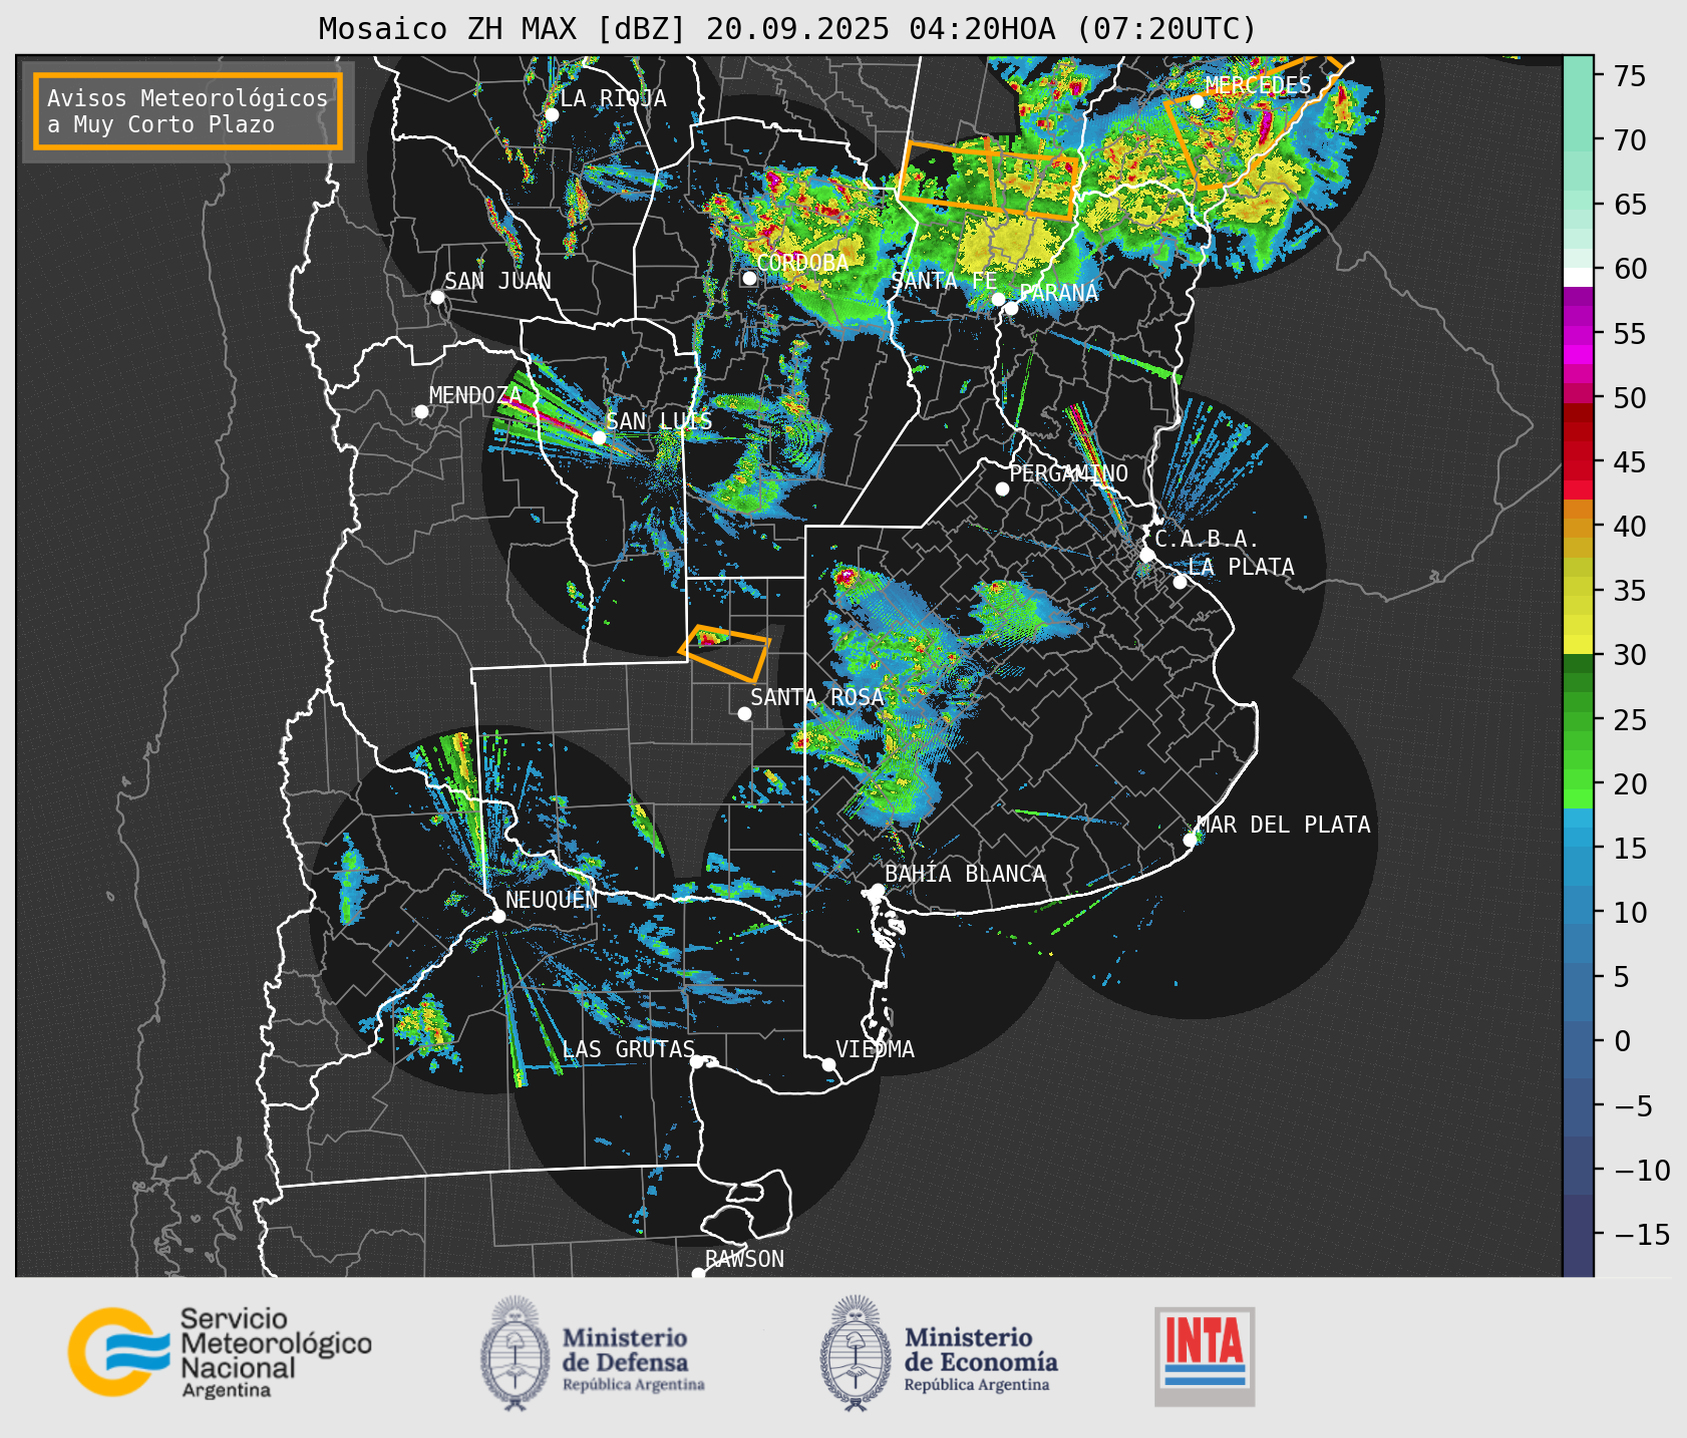Click the Ministerio de Defensa emblem
The width and height of the screenshot is (1687, 1438).
coord(515,1353)
